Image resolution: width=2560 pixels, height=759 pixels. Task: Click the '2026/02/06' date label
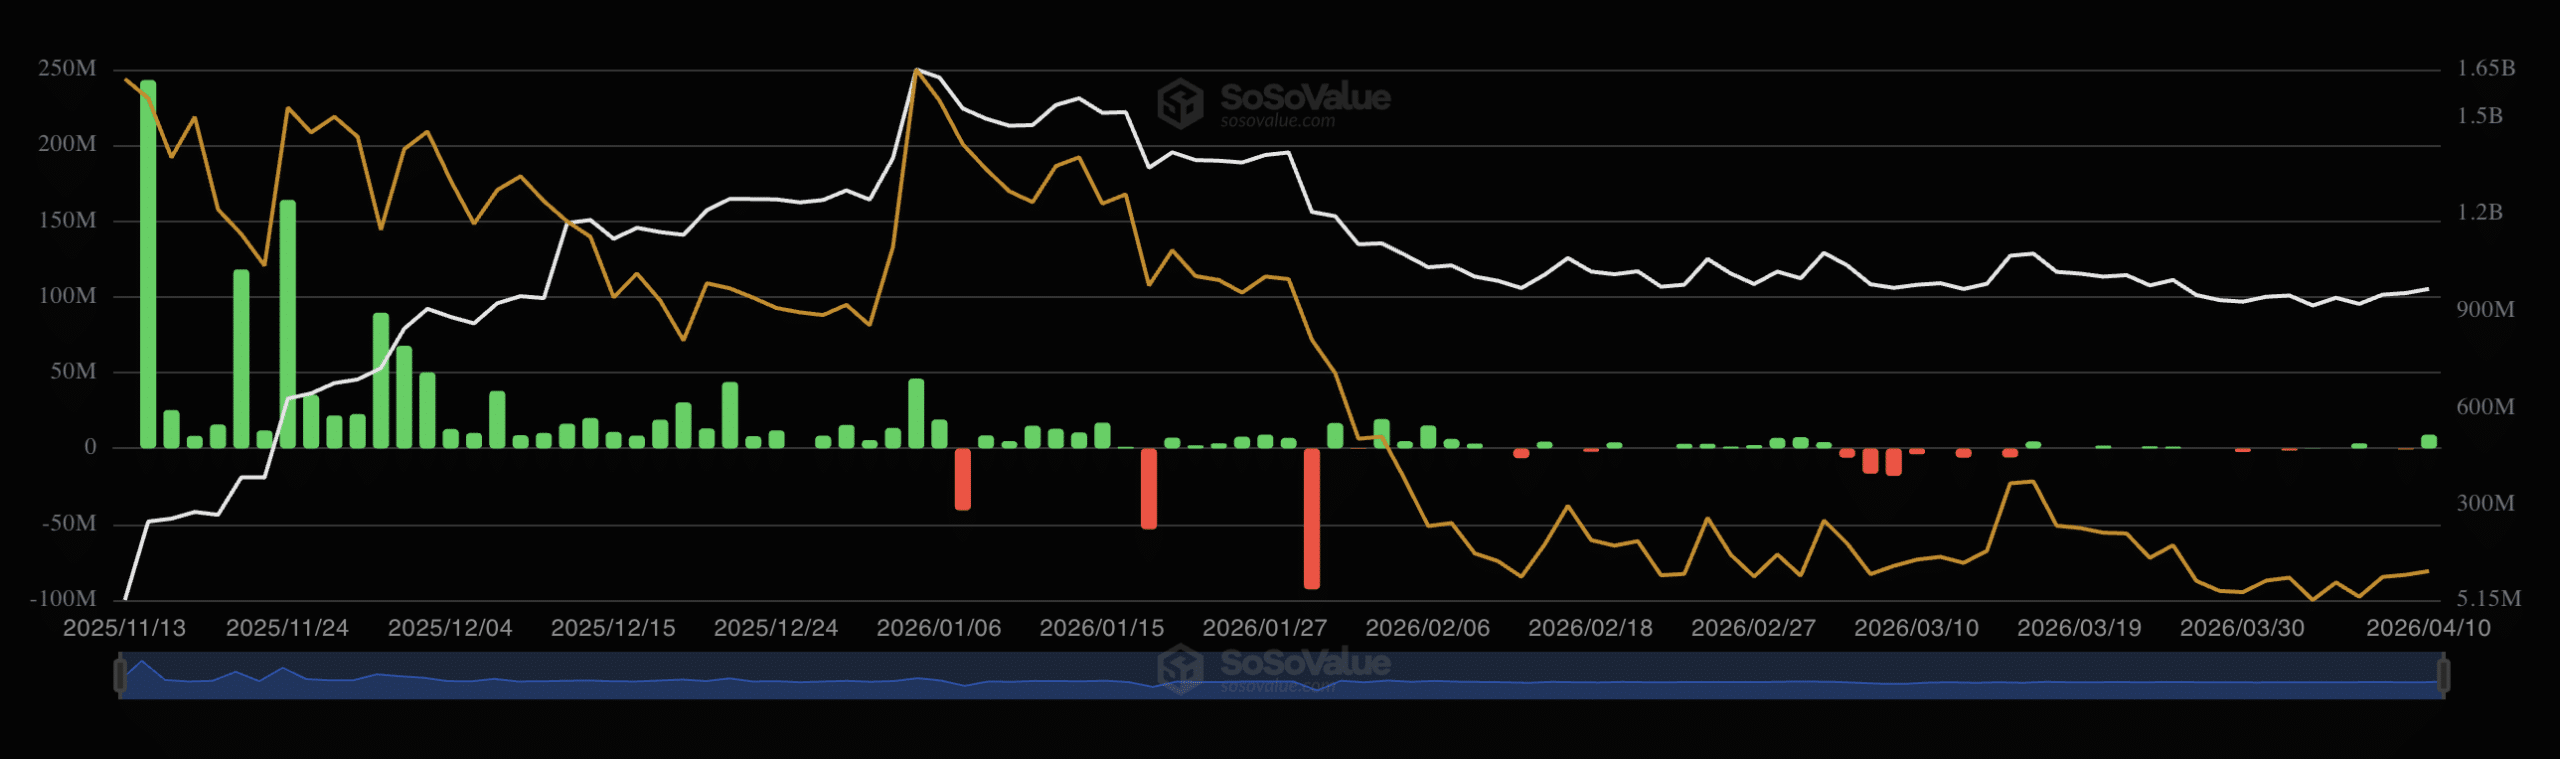1428,628
